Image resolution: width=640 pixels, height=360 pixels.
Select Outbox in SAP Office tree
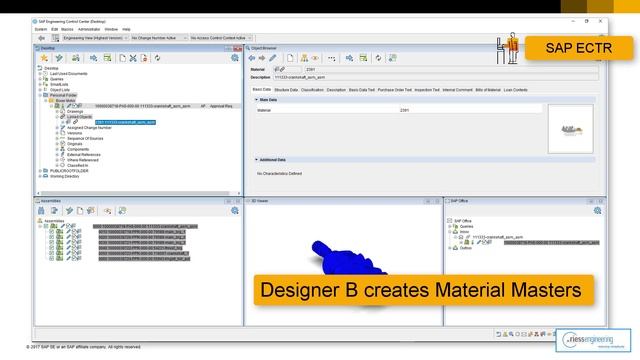(x=466, y=248)
